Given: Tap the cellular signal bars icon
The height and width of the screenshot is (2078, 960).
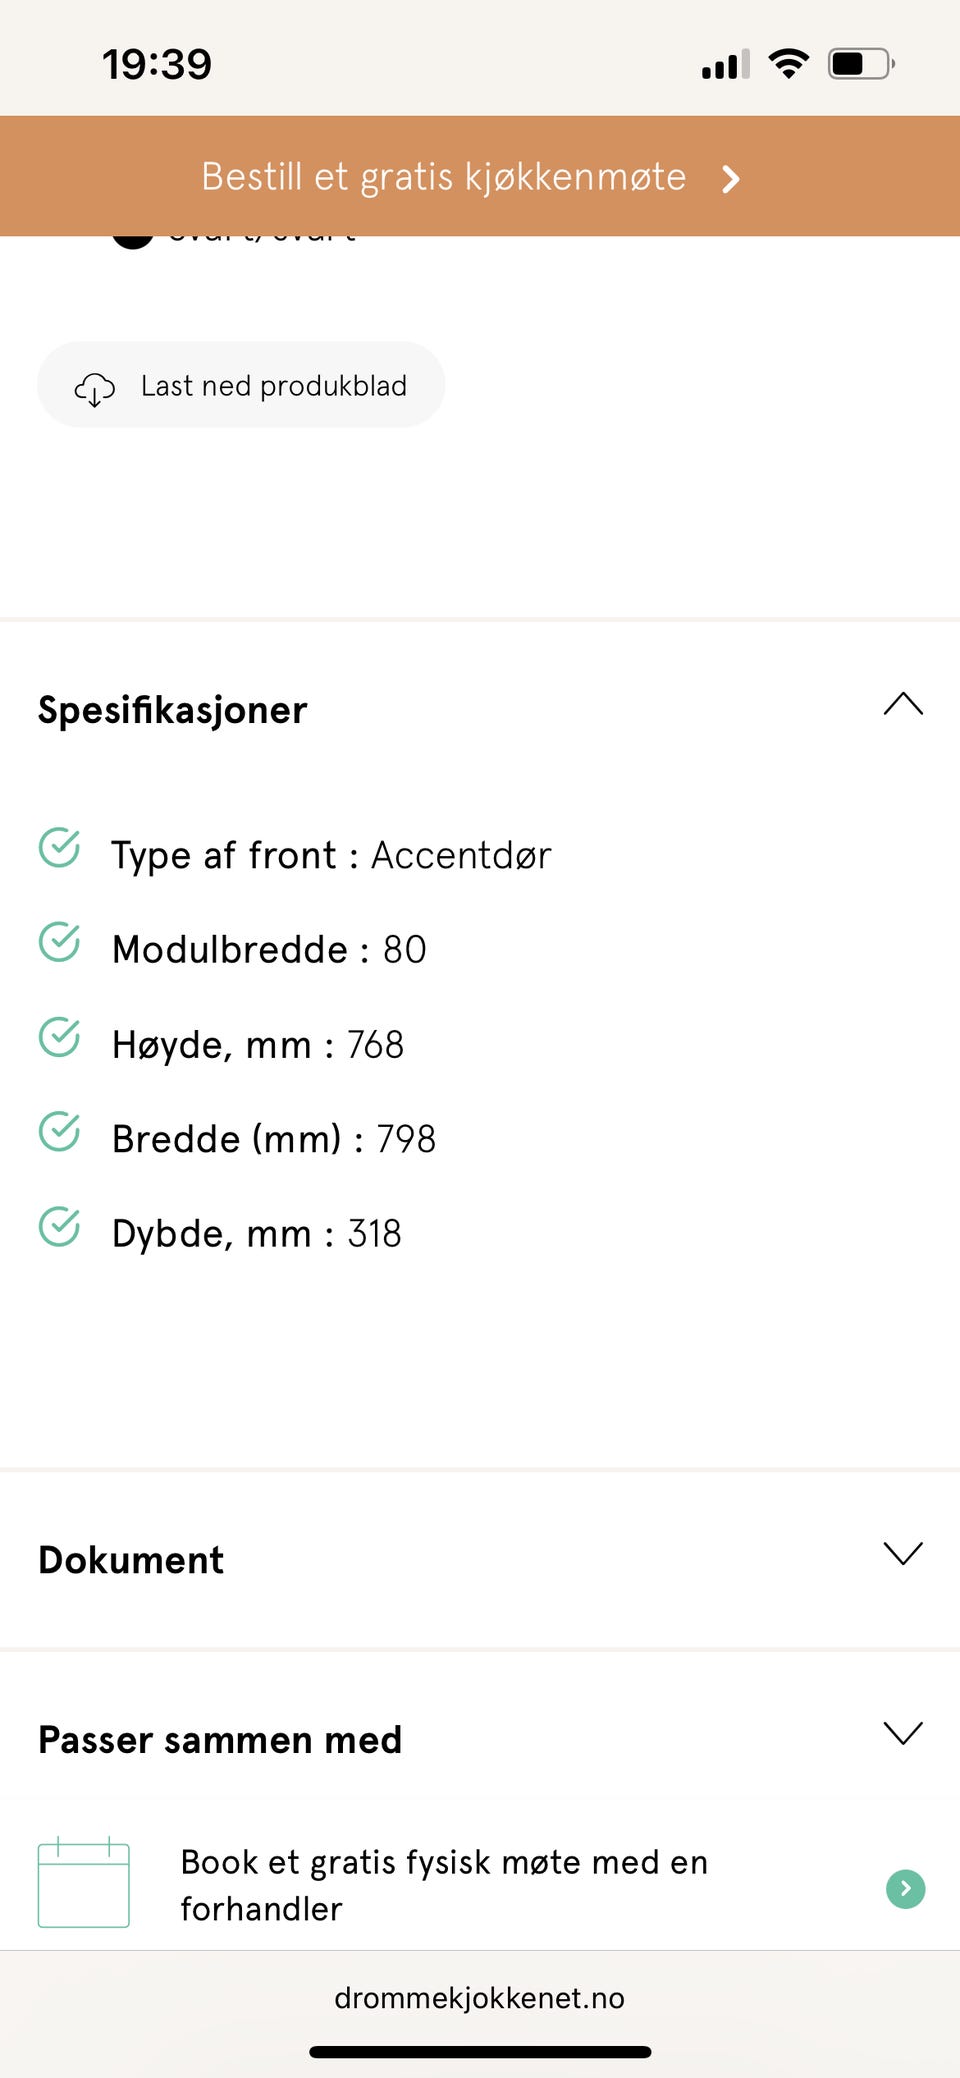Looking at the screenshot, I should click(x=725, y=66).
